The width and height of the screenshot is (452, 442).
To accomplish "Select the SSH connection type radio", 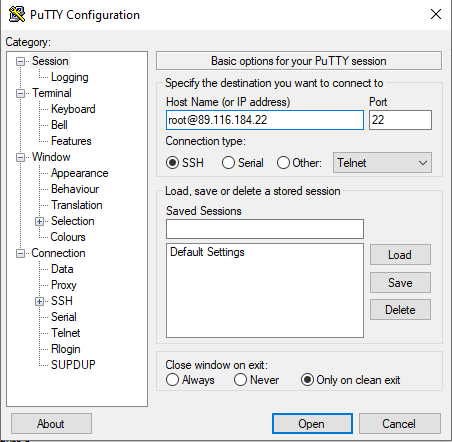I will tap(172, 163).
